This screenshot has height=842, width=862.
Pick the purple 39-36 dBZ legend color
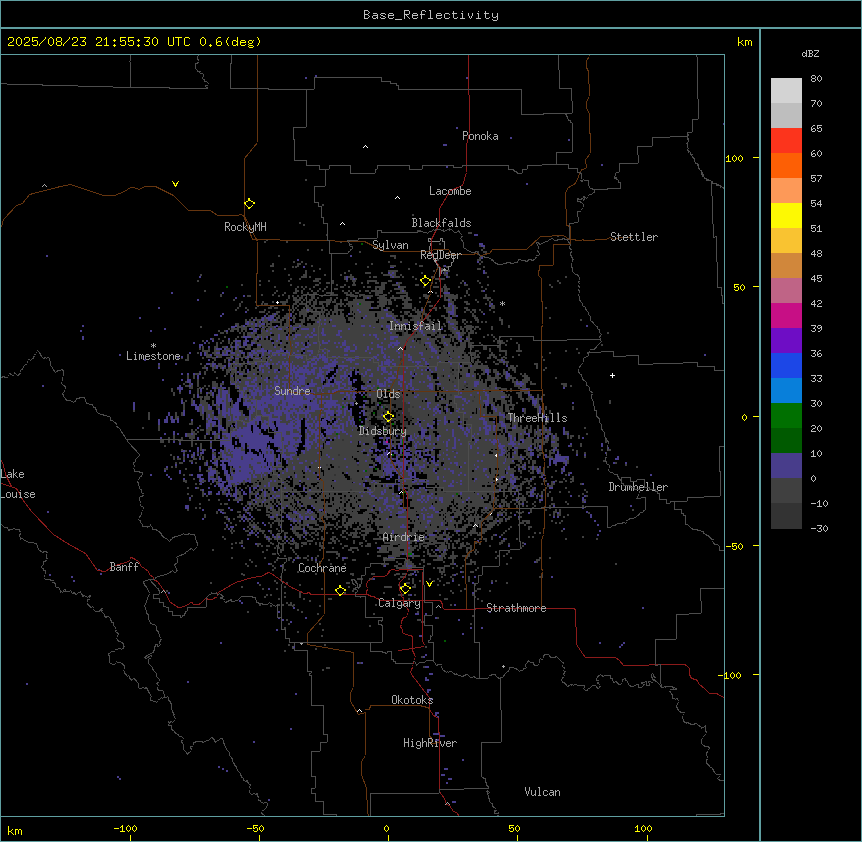pyautogui.click(x=786, y=341)
